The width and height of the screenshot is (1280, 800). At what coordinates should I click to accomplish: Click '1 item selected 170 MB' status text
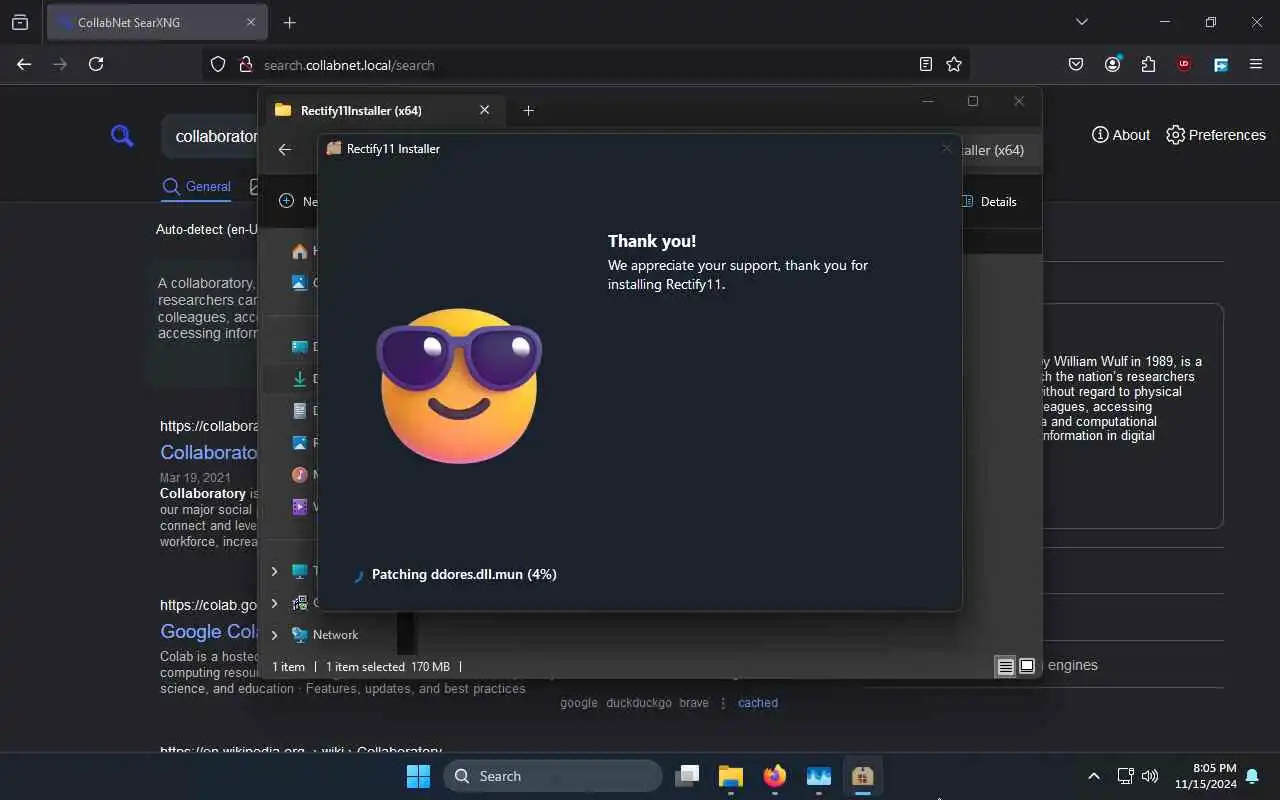tap(388, 666)
